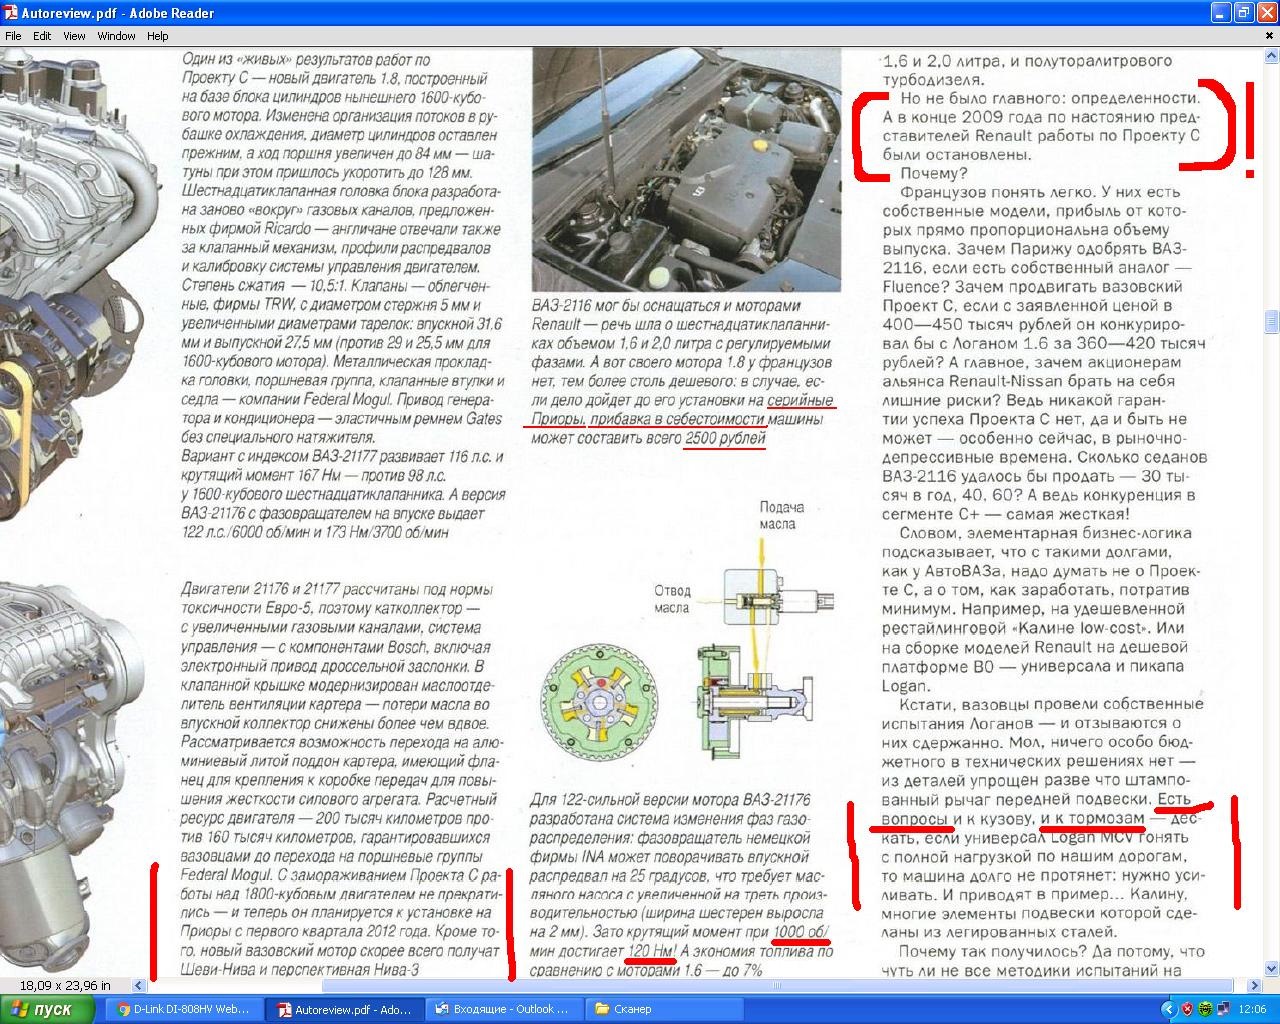Switch to D-Link DI-808HV Chrome taskbar window

[183, 1009]
